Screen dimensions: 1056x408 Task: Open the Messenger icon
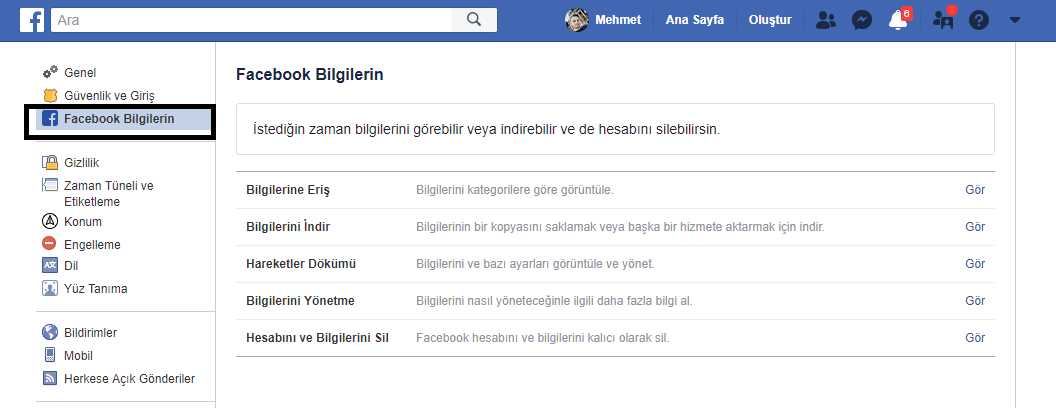click(x=861, y=20)
